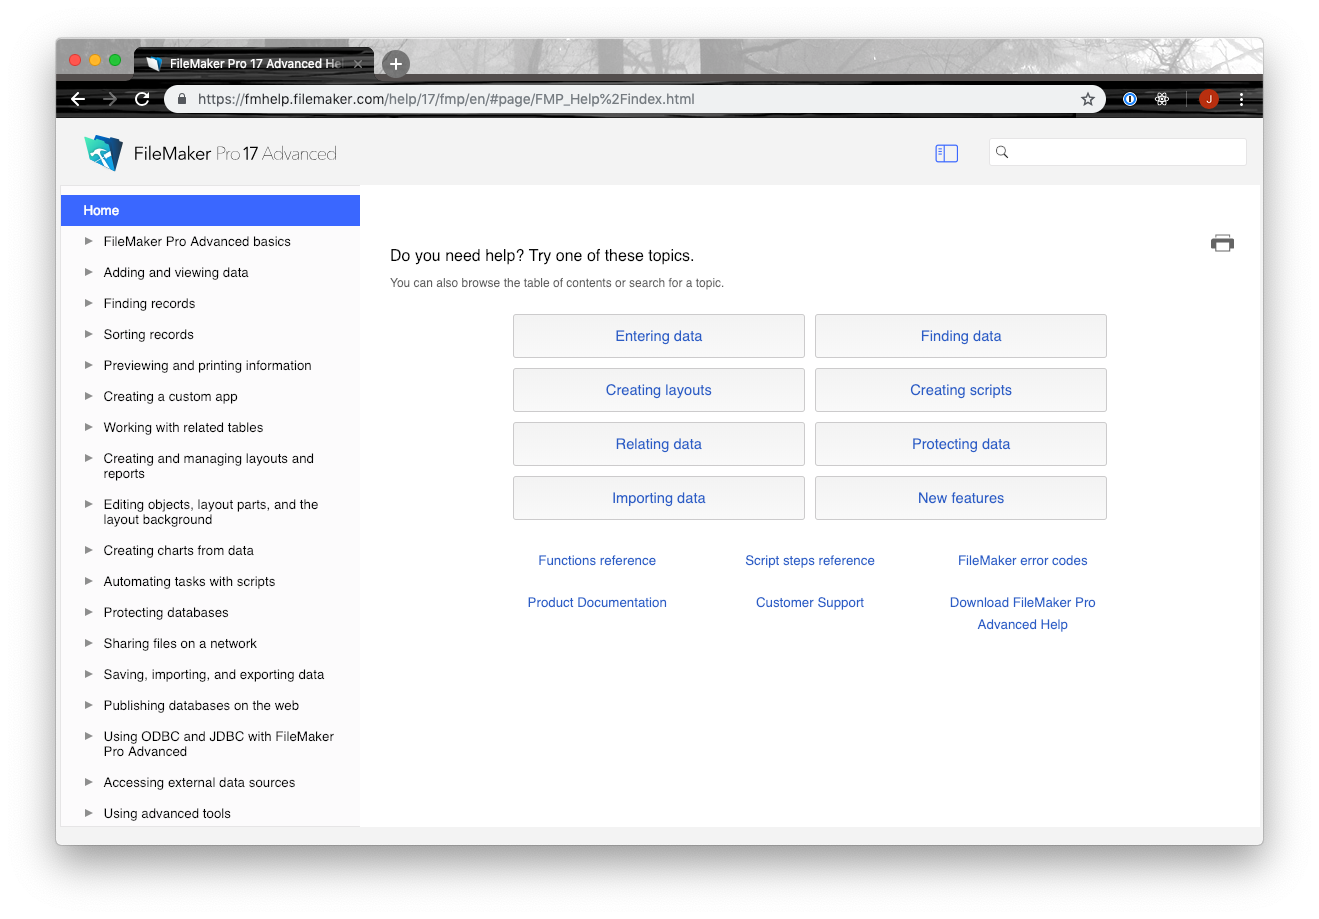This screenshot has width=1319, height=919.
Task: Open the 1Password extension icon
Action: (x=1130, y=99)
